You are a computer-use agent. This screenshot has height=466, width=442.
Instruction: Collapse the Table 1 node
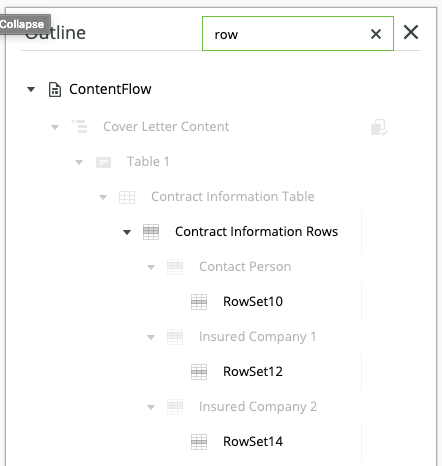79,162
